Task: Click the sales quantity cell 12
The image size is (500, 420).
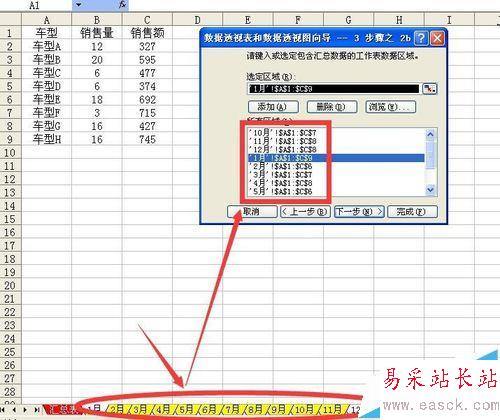Action: click(x=97, y=46)
